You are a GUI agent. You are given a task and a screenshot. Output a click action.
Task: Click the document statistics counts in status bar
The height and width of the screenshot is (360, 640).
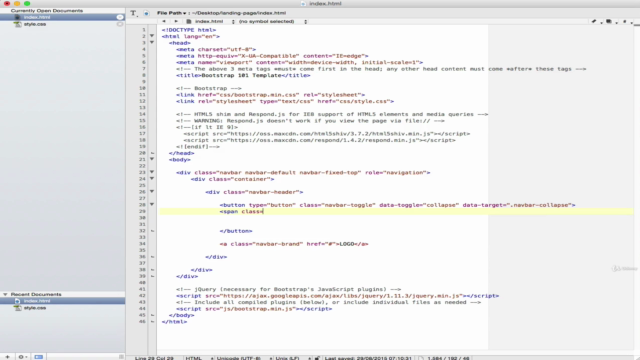[448, 358]
